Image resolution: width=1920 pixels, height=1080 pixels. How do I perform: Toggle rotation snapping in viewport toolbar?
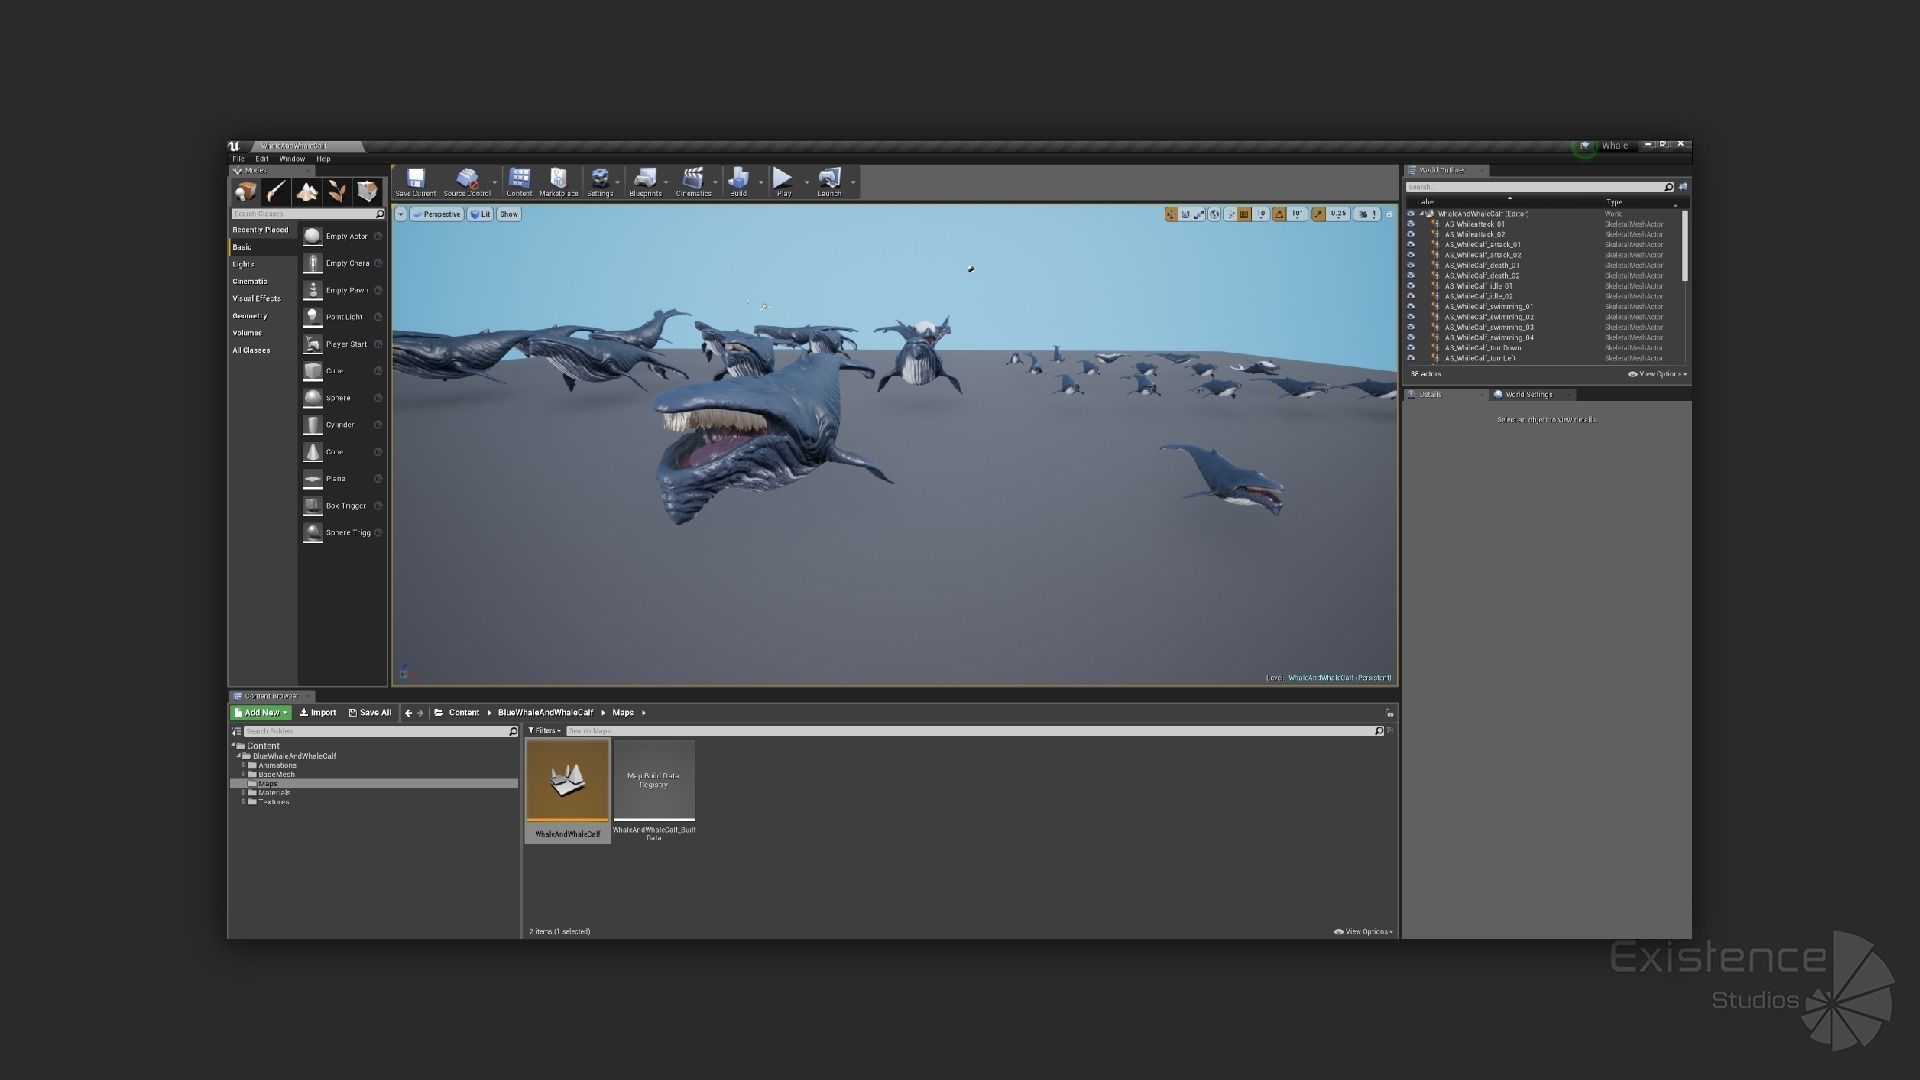click(1279, 214)
